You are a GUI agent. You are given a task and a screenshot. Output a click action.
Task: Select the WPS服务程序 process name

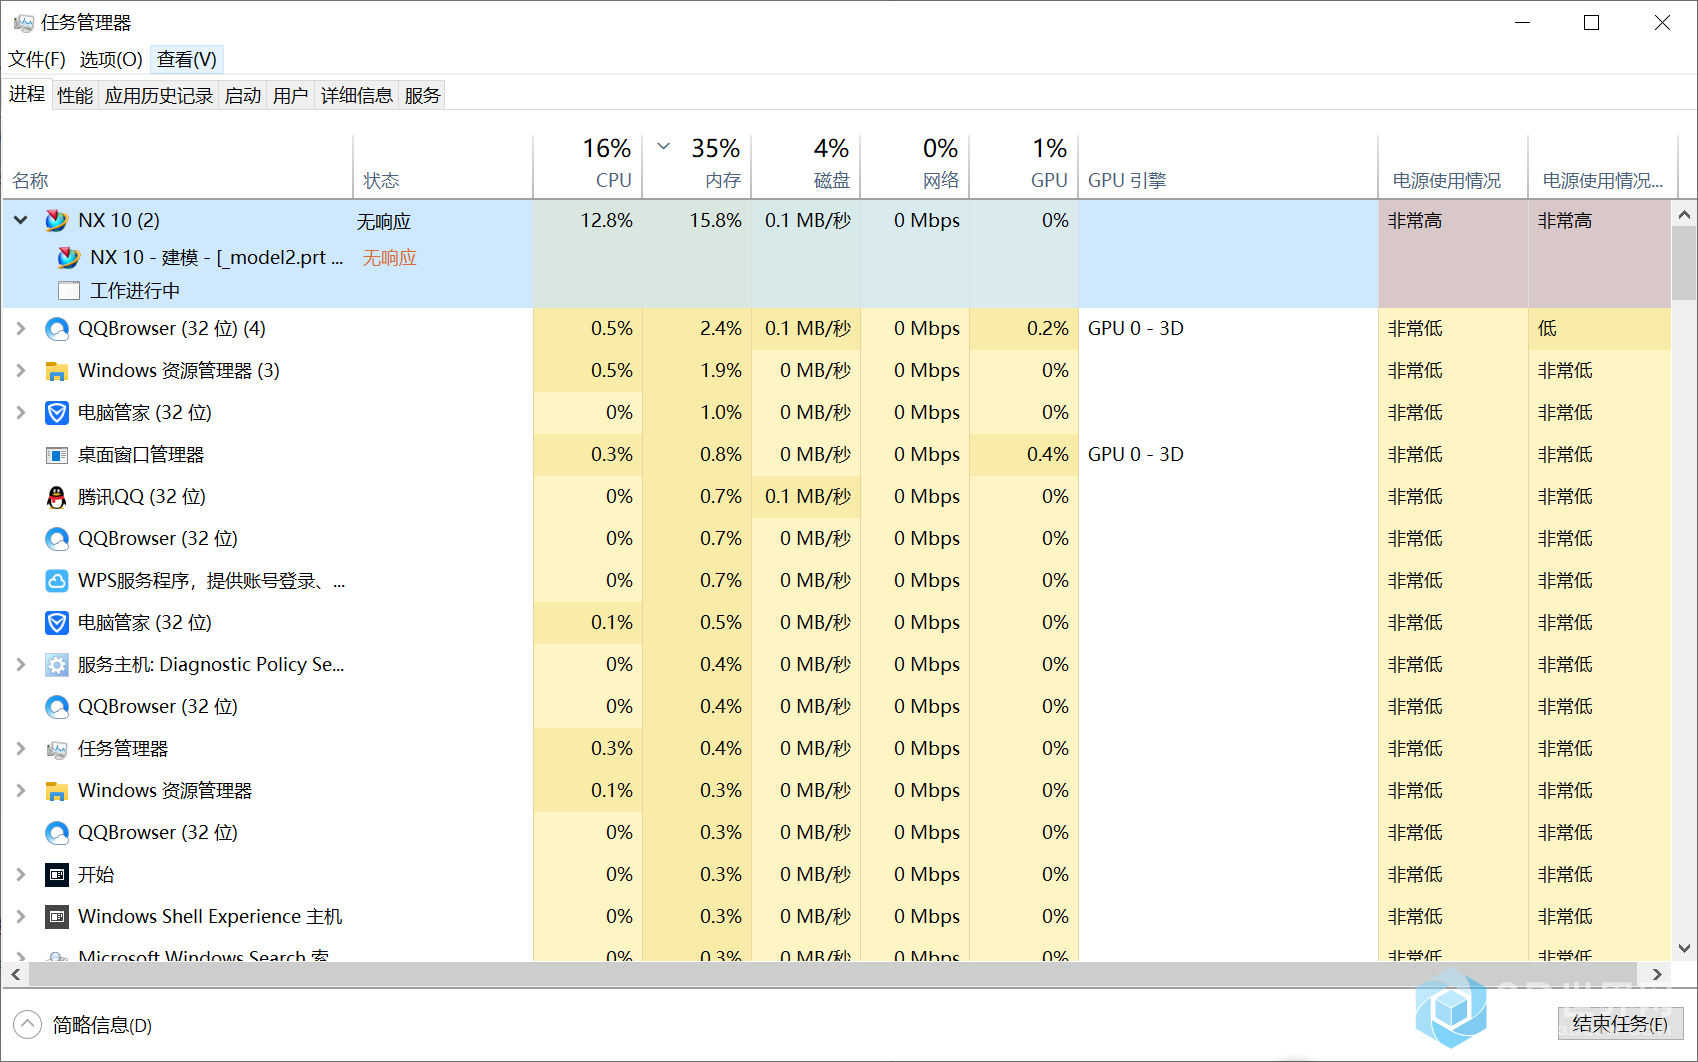point(212,581)
